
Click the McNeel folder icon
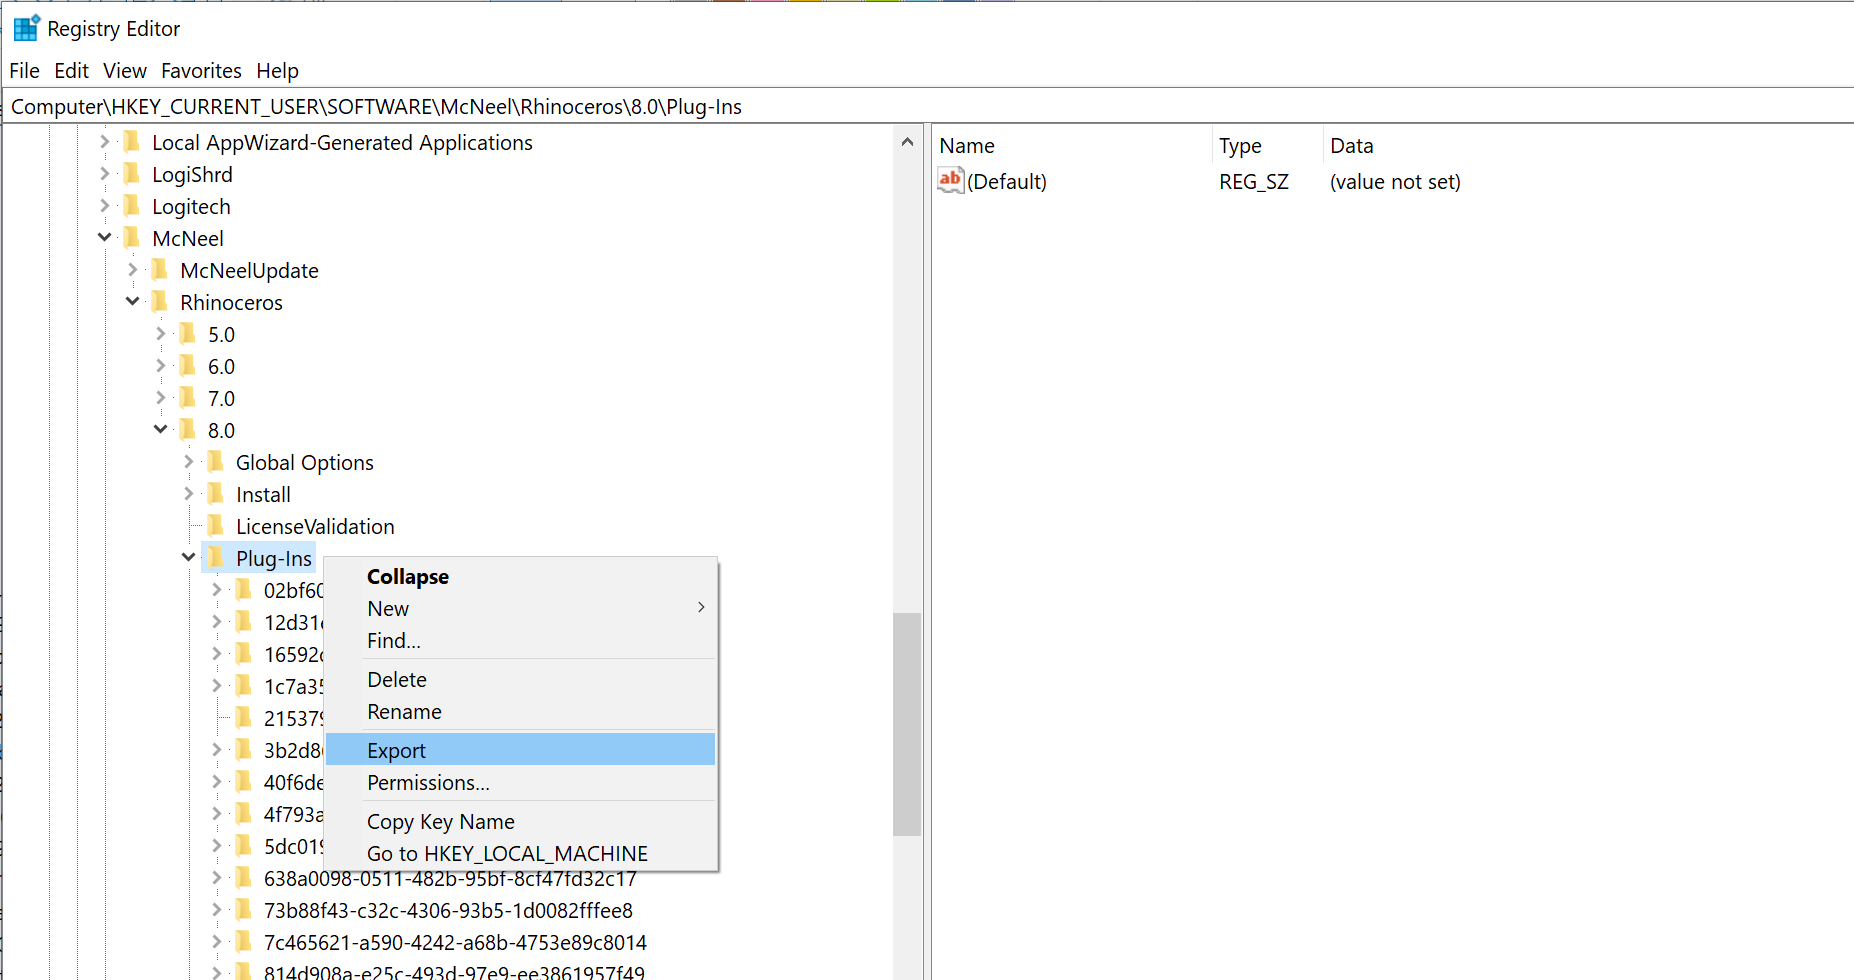point(132,238)
